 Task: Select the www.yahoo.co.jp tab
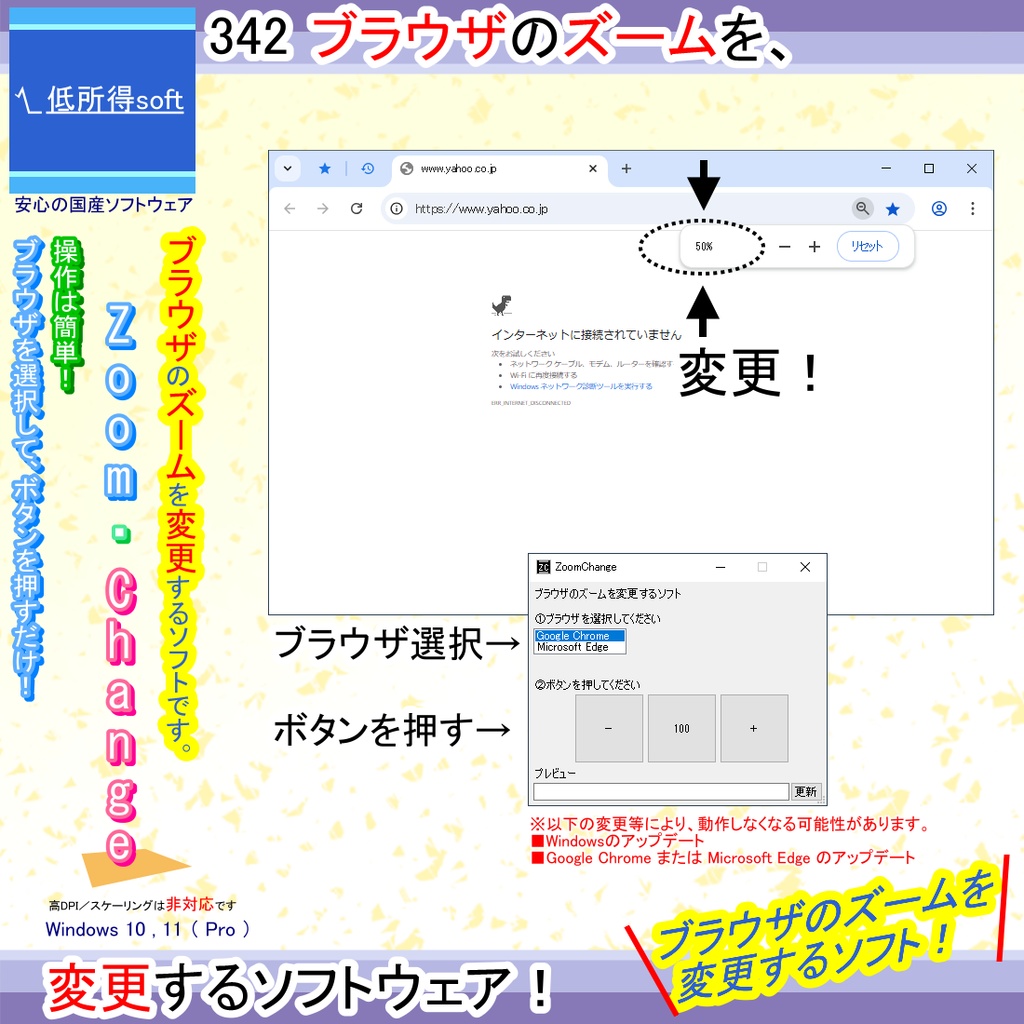click(500, 168)
